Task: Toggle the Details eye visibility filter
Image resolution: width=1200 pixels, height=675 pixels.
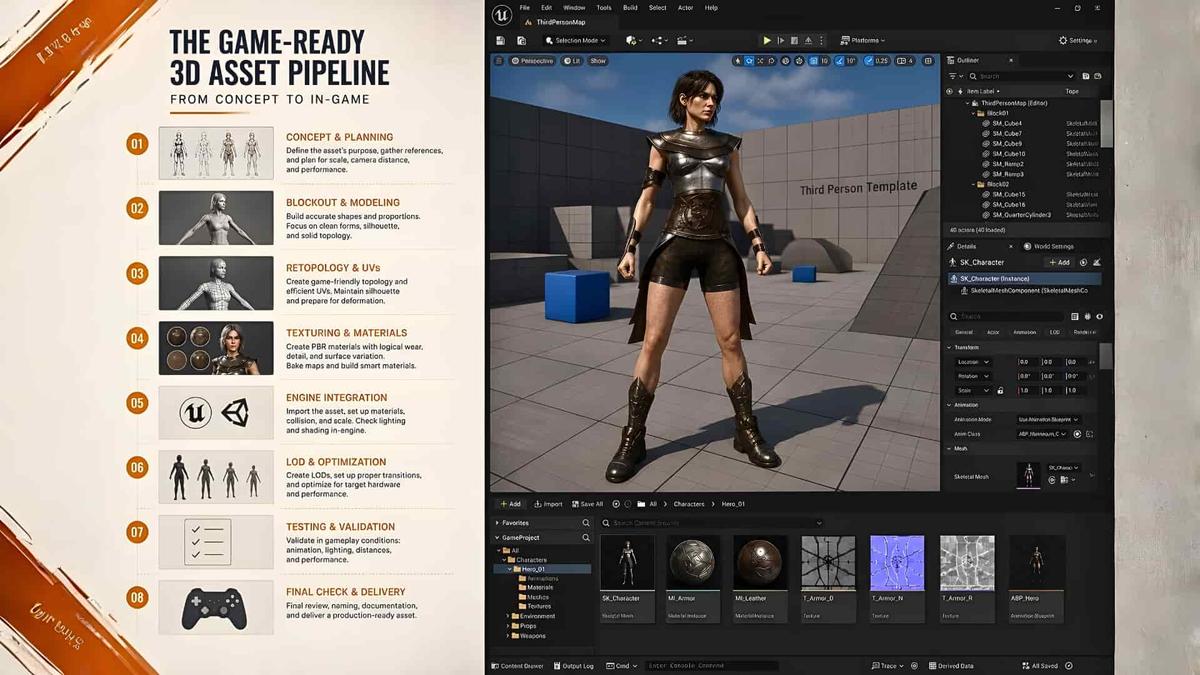Action: point(1099,316)
